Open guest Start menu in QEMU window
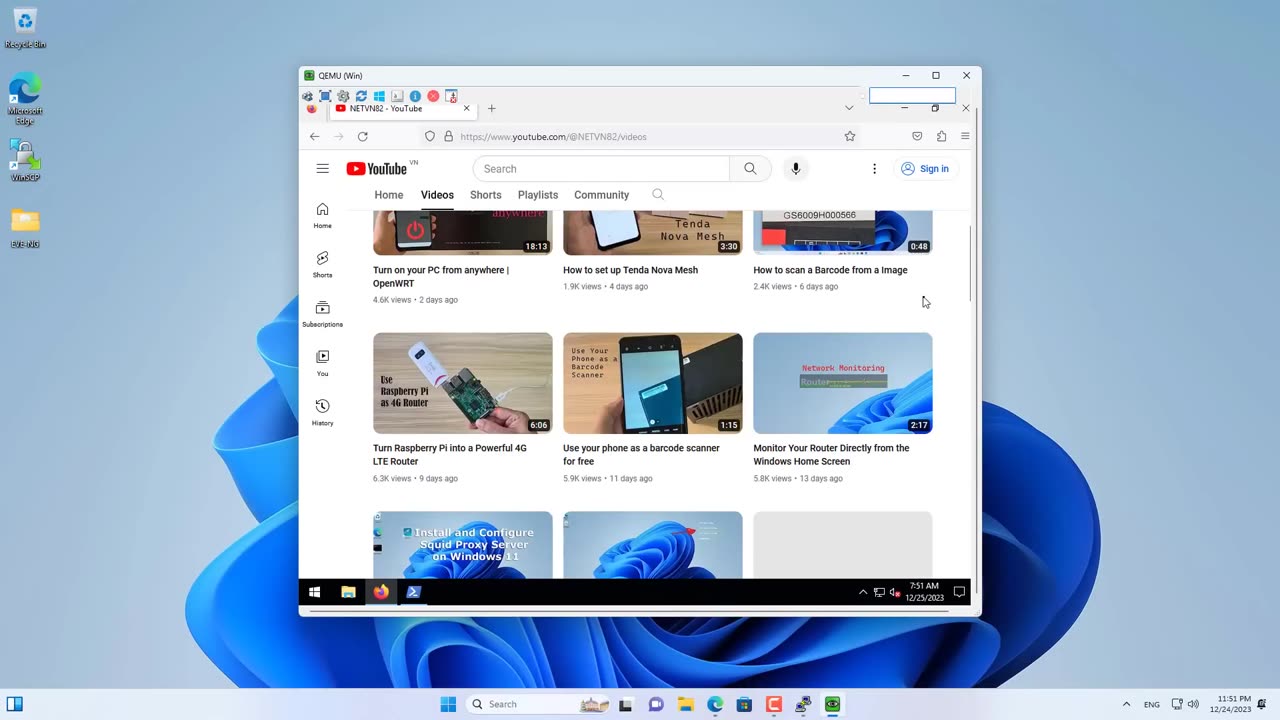The image size is (1280, 720). coord(314,592)
